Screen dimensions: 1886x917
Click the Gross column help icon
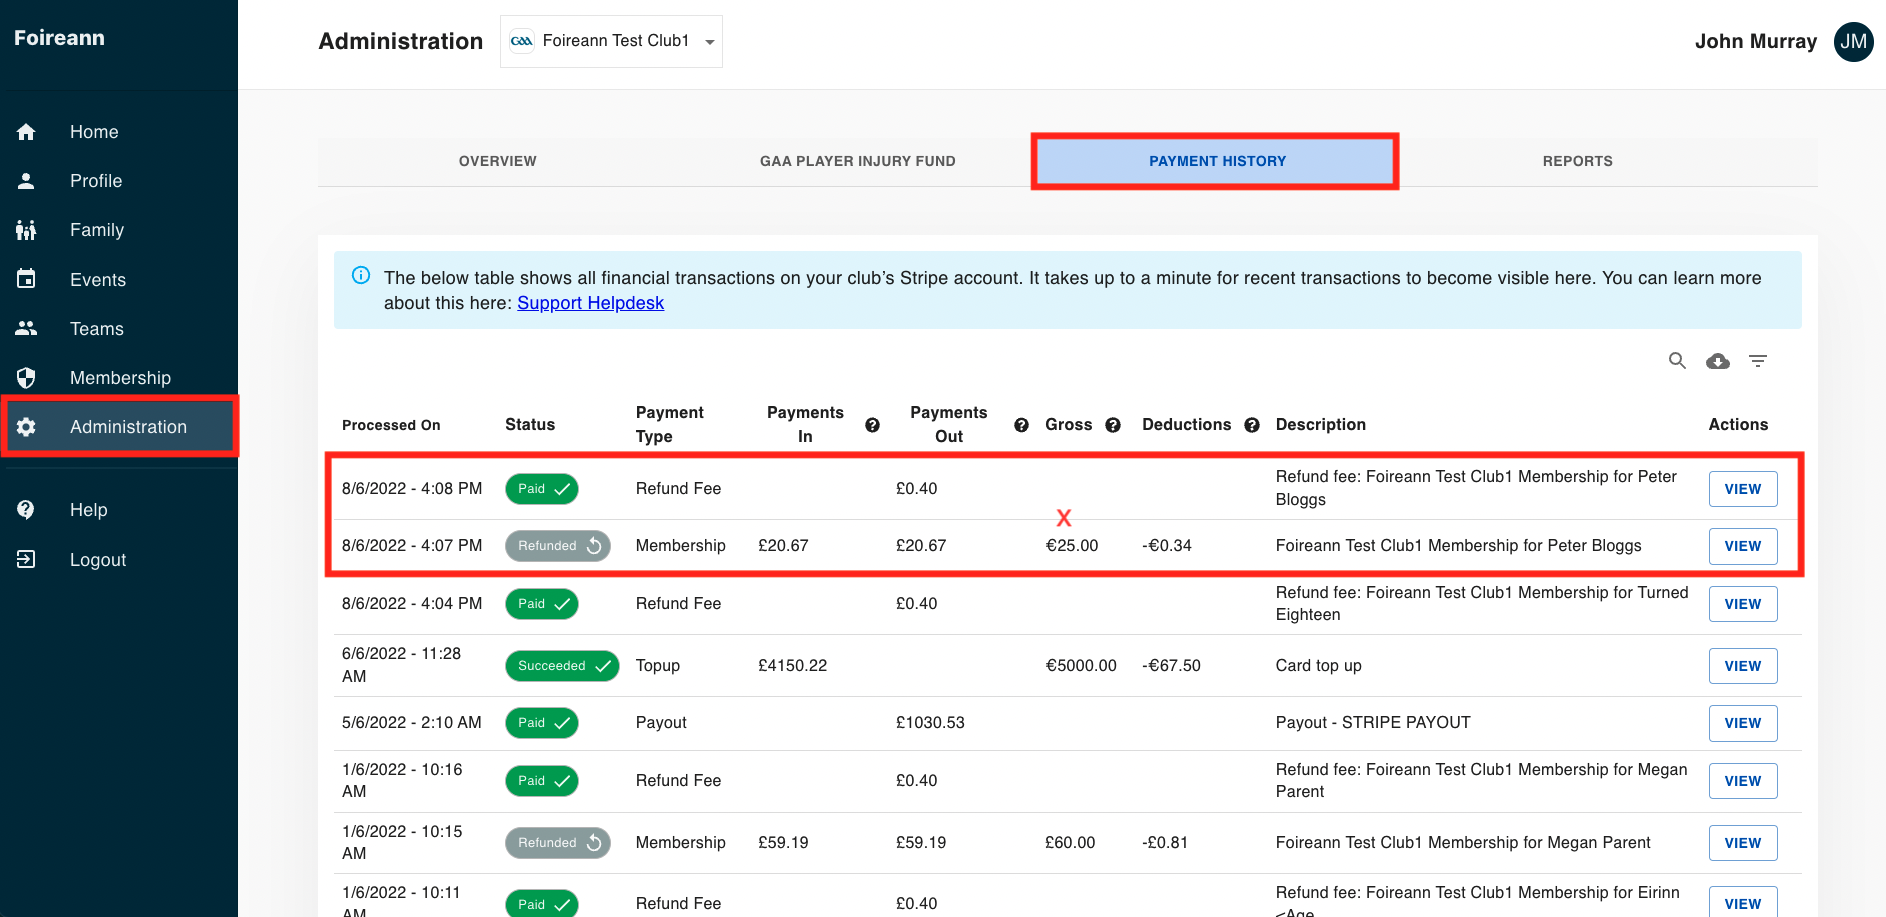[x=1113, y=425]
